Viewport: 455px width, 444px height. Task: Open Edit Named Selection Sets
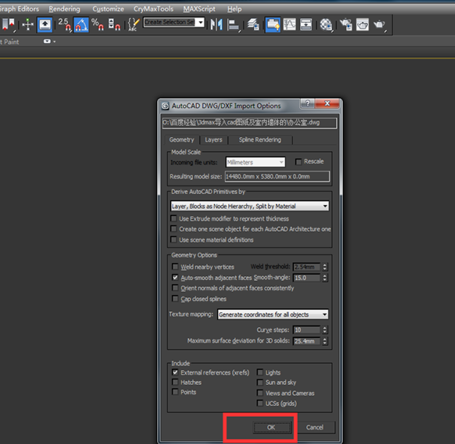tap(134, 25)
